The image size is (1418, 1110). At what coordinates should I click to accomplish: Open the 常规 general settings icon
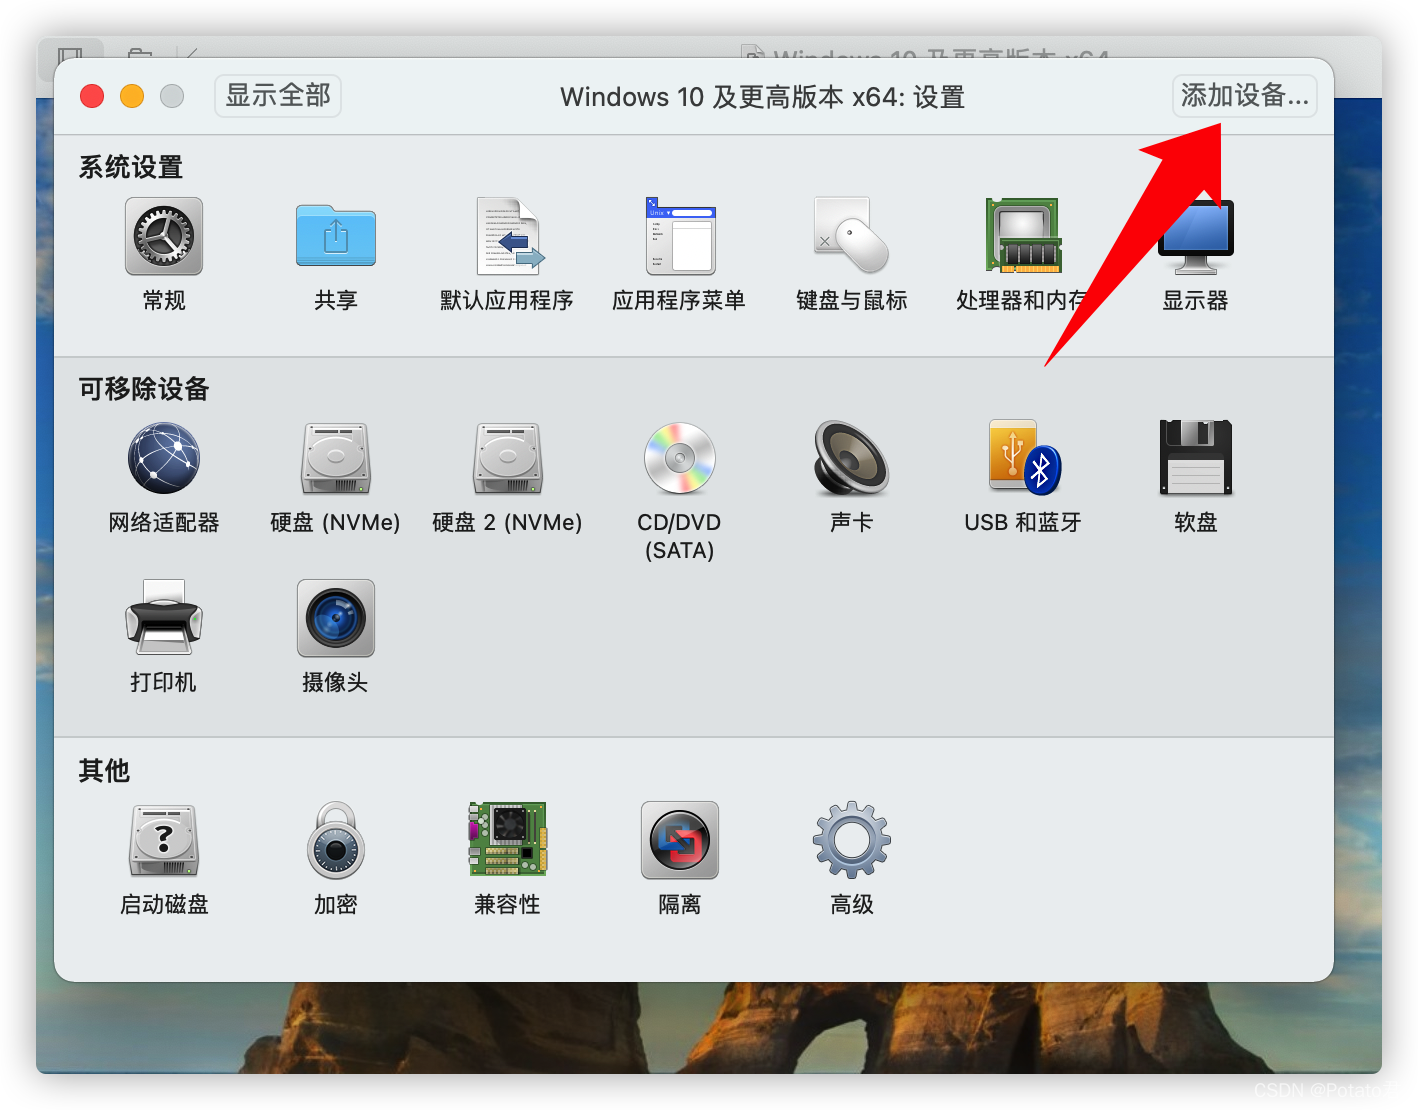pos(164,237)
